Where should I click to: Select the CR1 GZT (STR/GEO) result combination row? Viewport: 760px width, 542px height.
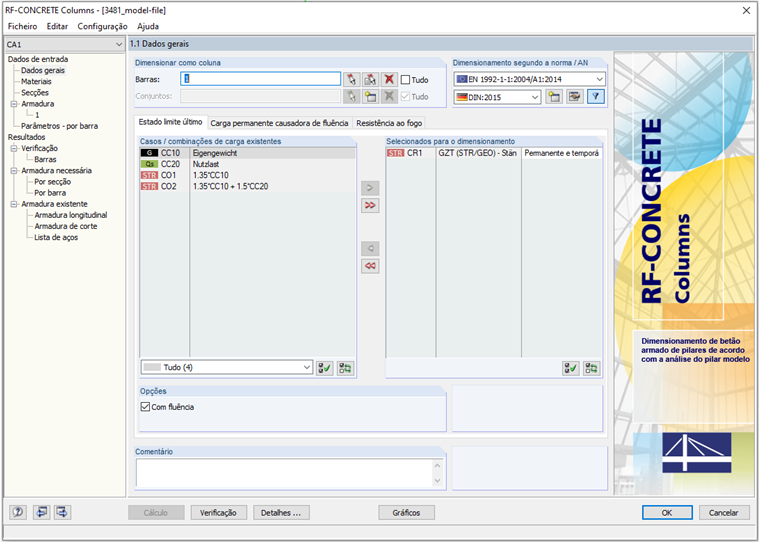(493, 153)
